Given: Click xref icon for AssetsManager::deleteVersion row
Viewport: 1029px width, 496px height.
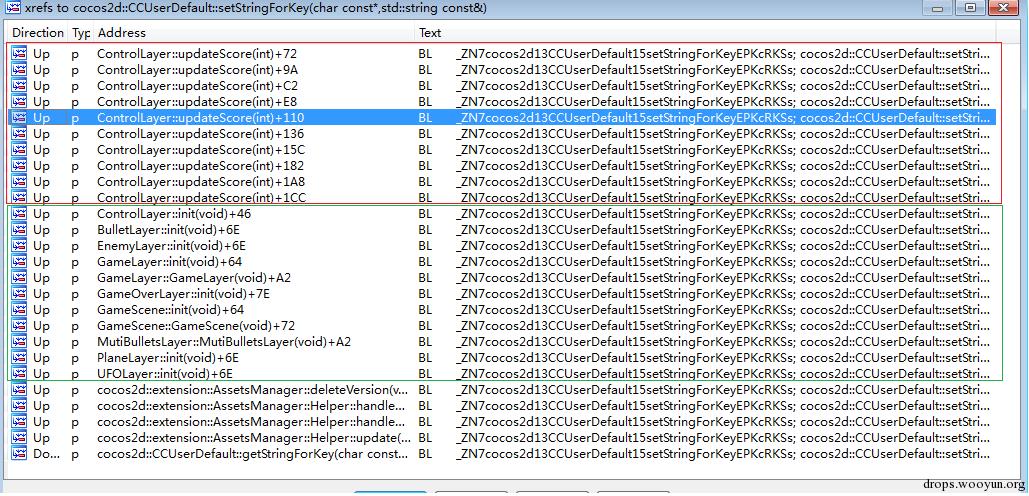Looking at the screenshot, I should click(18, 390).
